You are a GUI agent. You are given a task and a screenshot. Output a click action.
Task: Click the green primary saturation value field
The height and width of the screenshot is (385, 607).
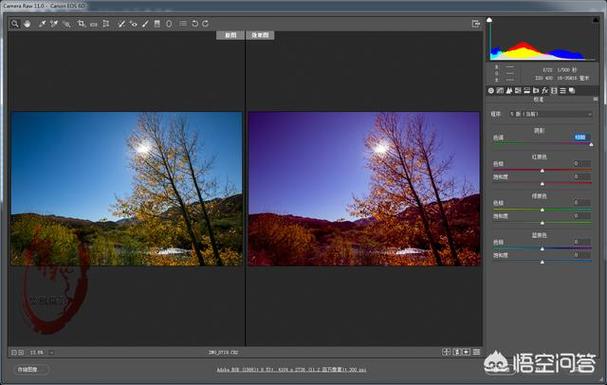click(582, 216)
